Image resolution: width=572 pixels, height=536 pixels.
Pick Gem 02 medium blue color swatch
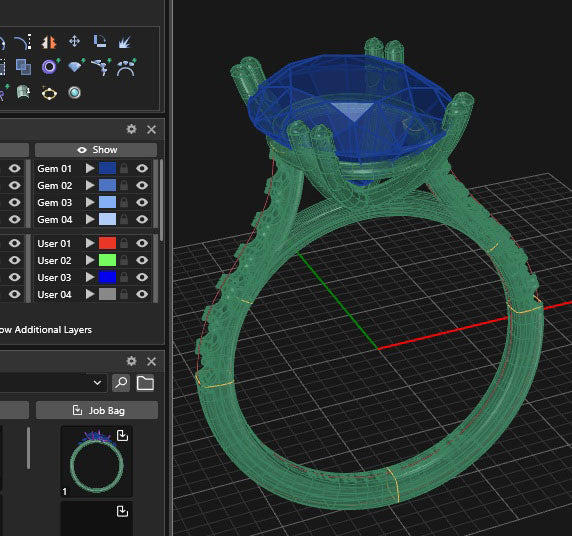point(108,185)
